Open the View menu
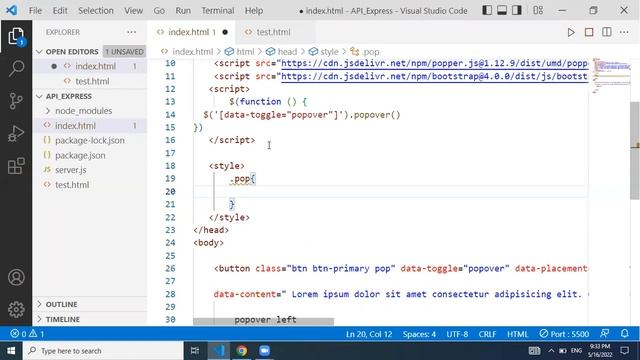640x360 pixels. point(133,11)
